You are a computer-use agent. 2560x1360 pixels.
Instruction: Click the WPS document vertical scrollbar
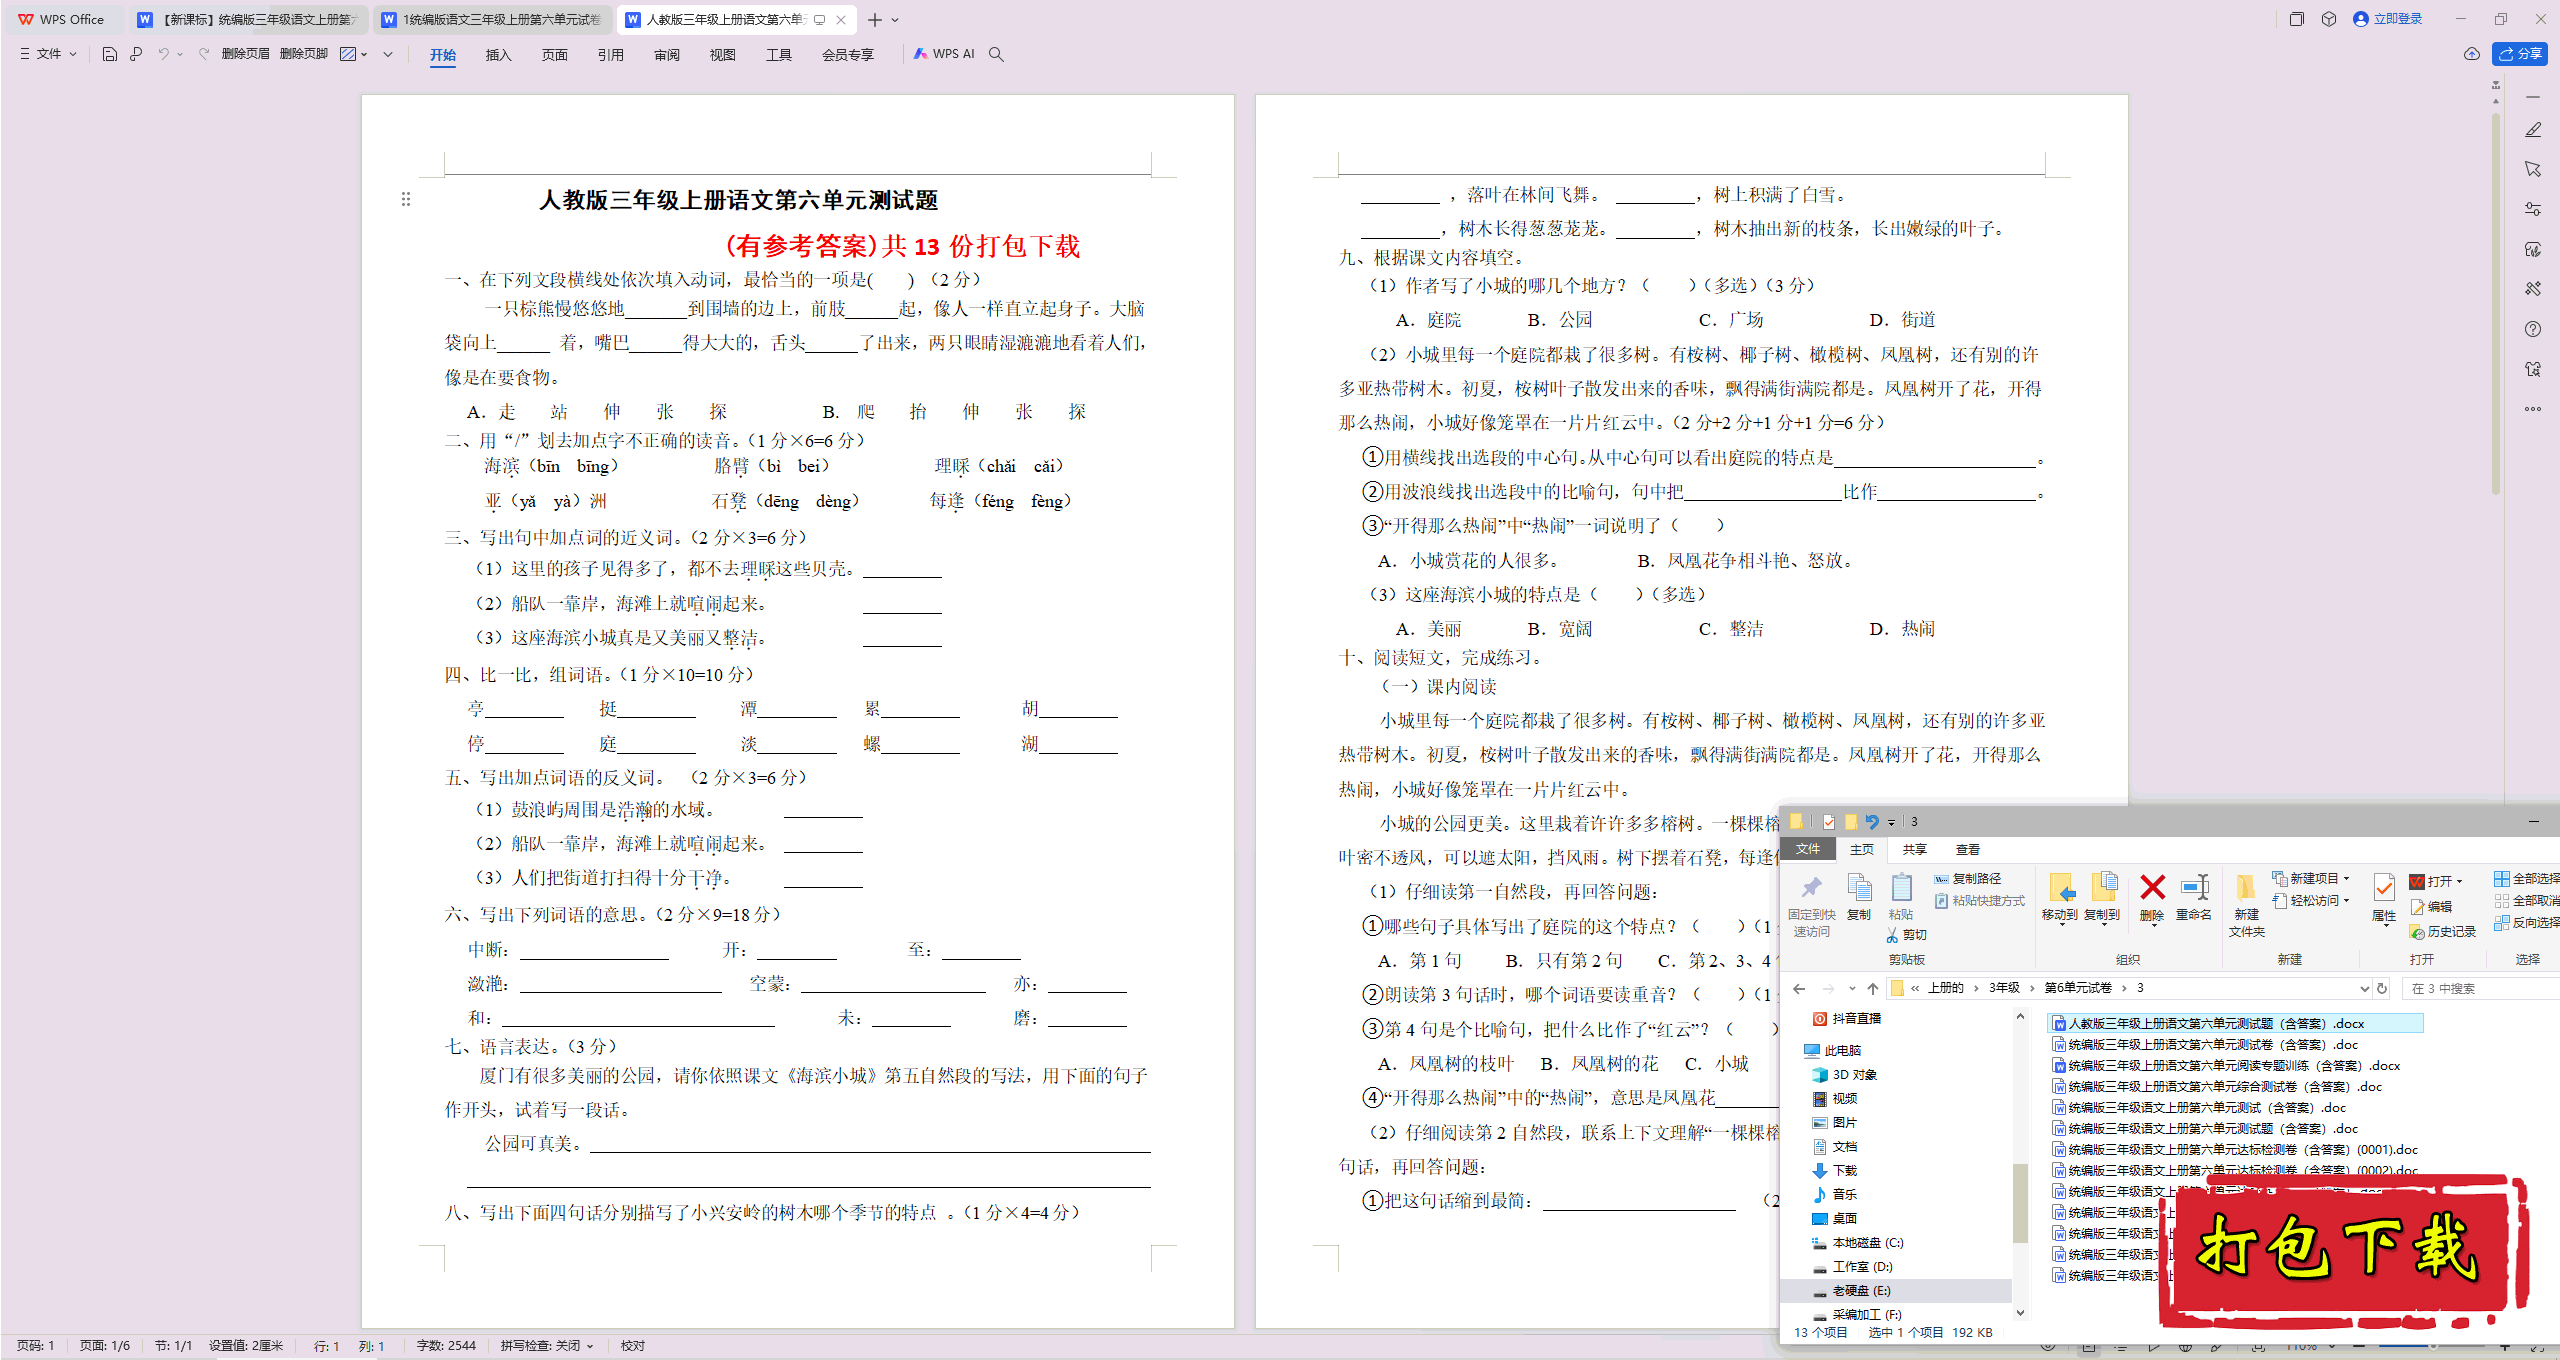2496,304
